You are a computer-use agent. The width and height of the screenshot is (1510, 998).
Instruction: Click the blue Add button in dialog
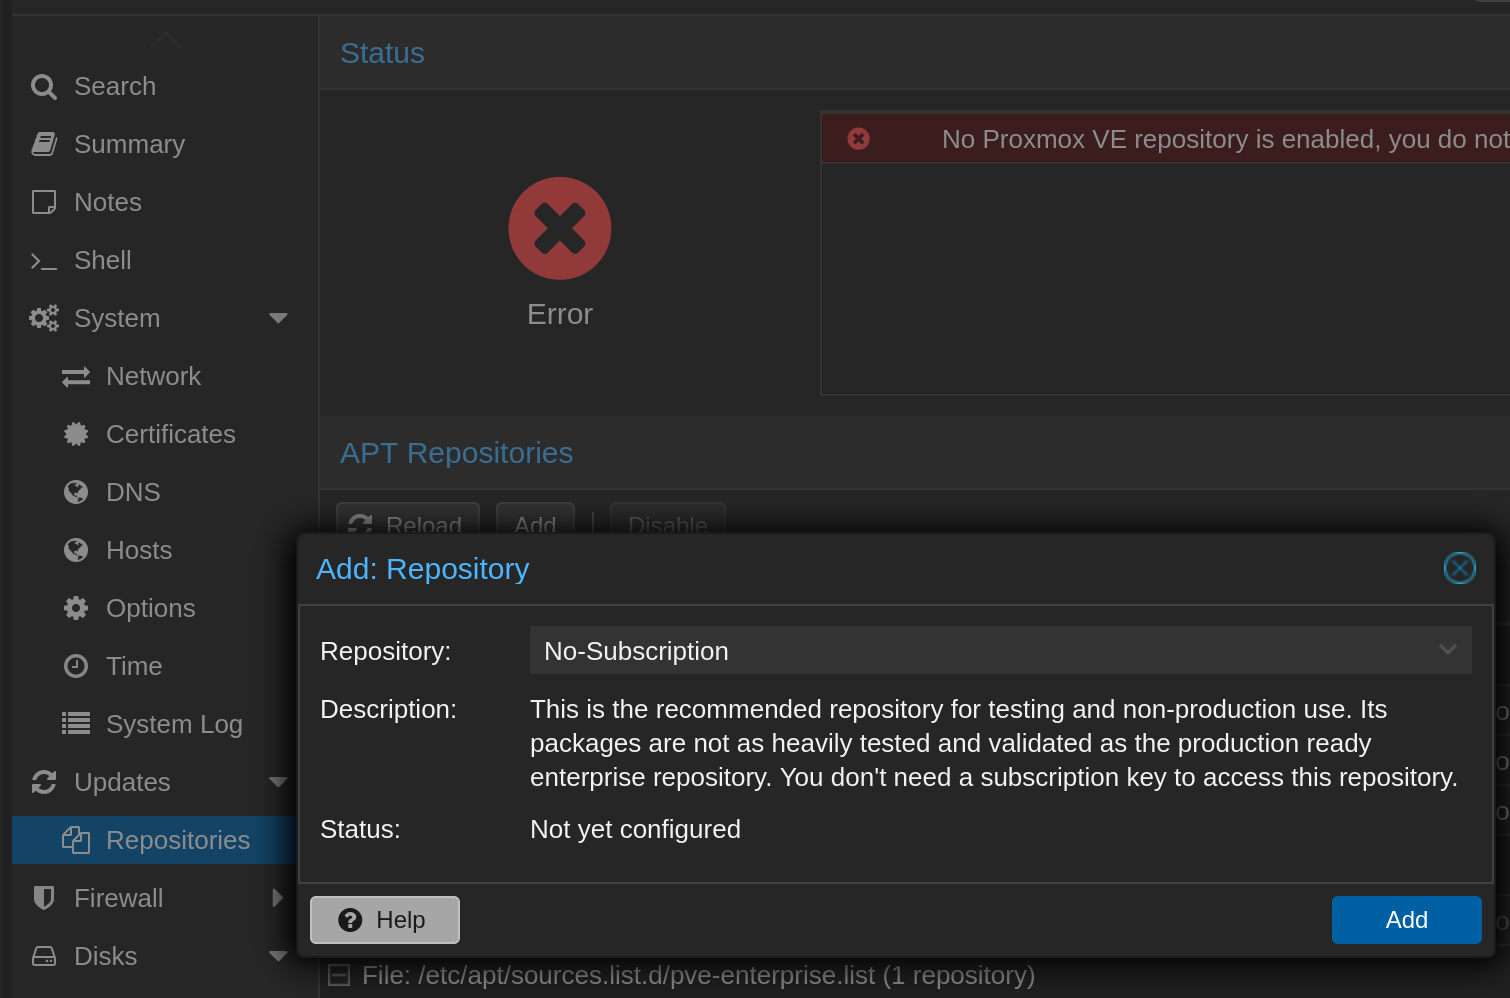point(1406,920)
